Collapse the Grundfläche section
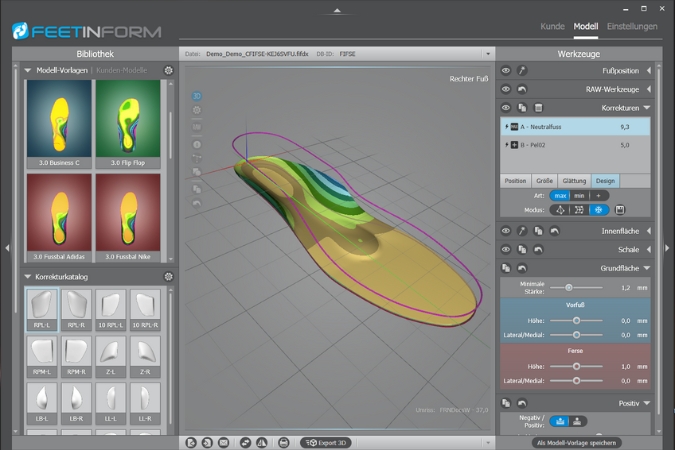The height and width of the screenshot is (450, 675). click(x=648, y=268)
